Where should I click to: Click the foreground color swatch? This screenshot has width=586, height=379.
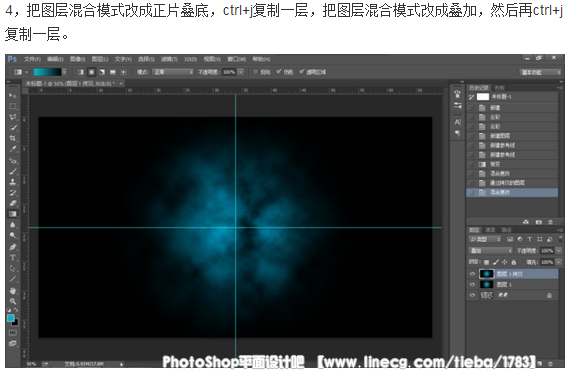(11, 318)
